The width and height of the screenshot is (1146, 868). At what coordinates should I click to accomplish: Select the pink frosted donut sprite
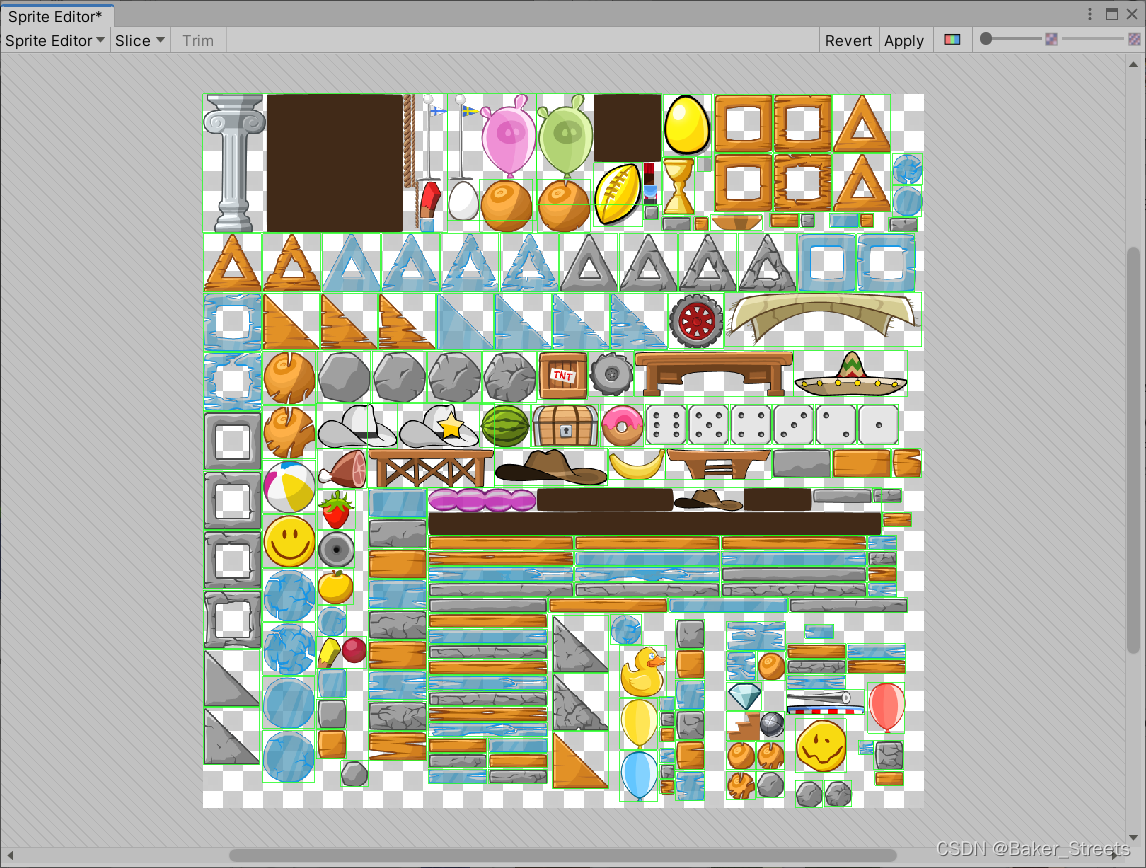click(x=622, y=426)
